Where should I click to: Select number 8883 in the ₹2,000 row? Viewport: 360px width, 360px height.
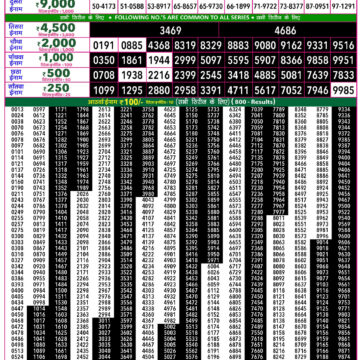[238, 45]
